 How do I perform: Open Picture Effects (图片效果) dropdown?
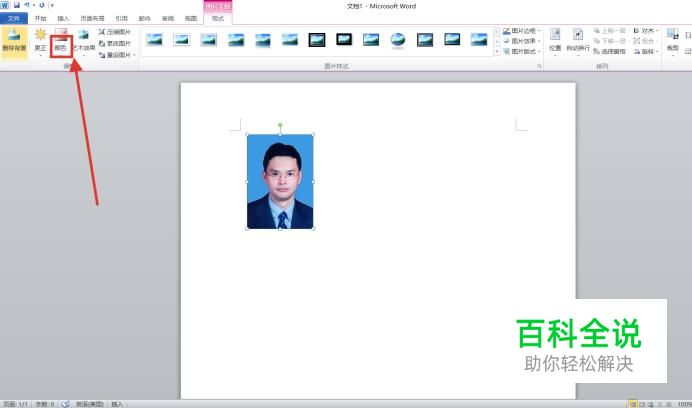pos(522,41)
